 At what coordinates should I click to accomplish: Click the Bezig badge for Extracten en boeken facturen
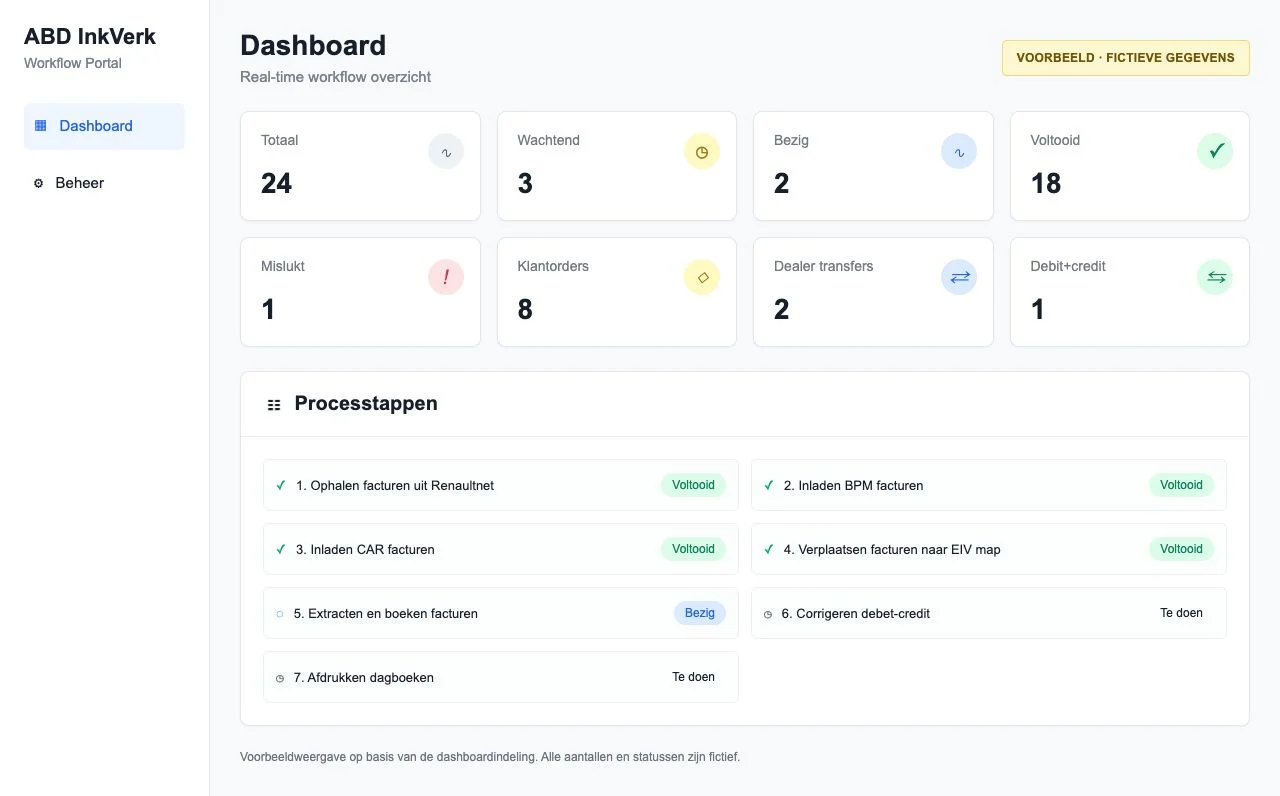click(700, 613)
